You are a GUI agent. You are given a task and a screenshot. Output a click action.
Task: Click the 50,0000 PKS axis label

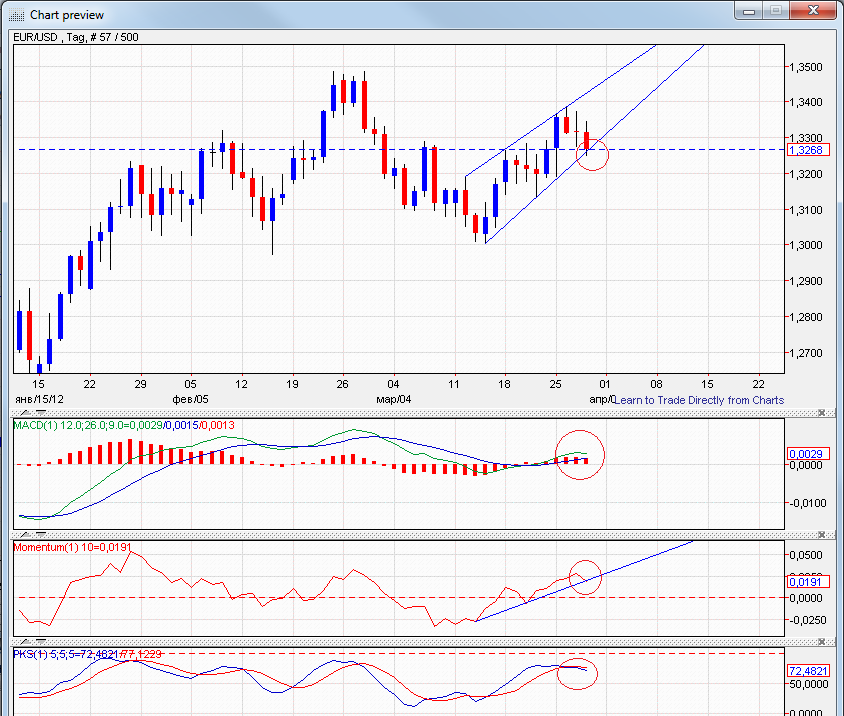coord(808,684)
